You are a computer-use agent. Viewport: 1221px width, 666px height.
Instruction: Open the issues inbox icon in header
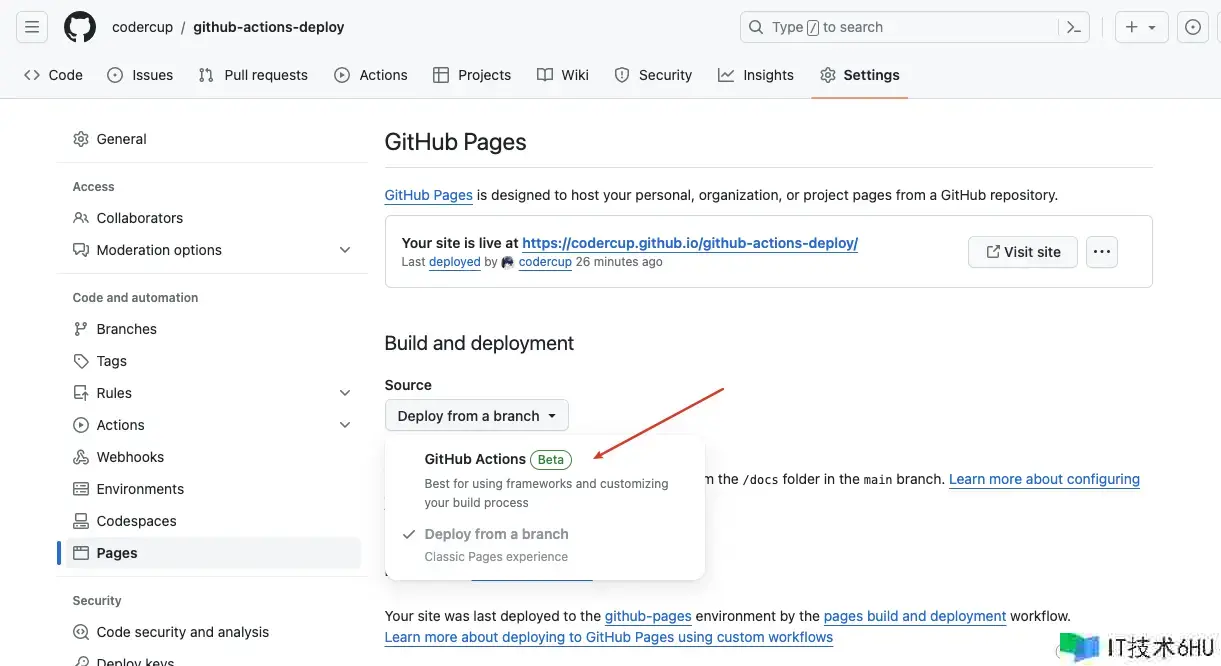coord(1192,27)
